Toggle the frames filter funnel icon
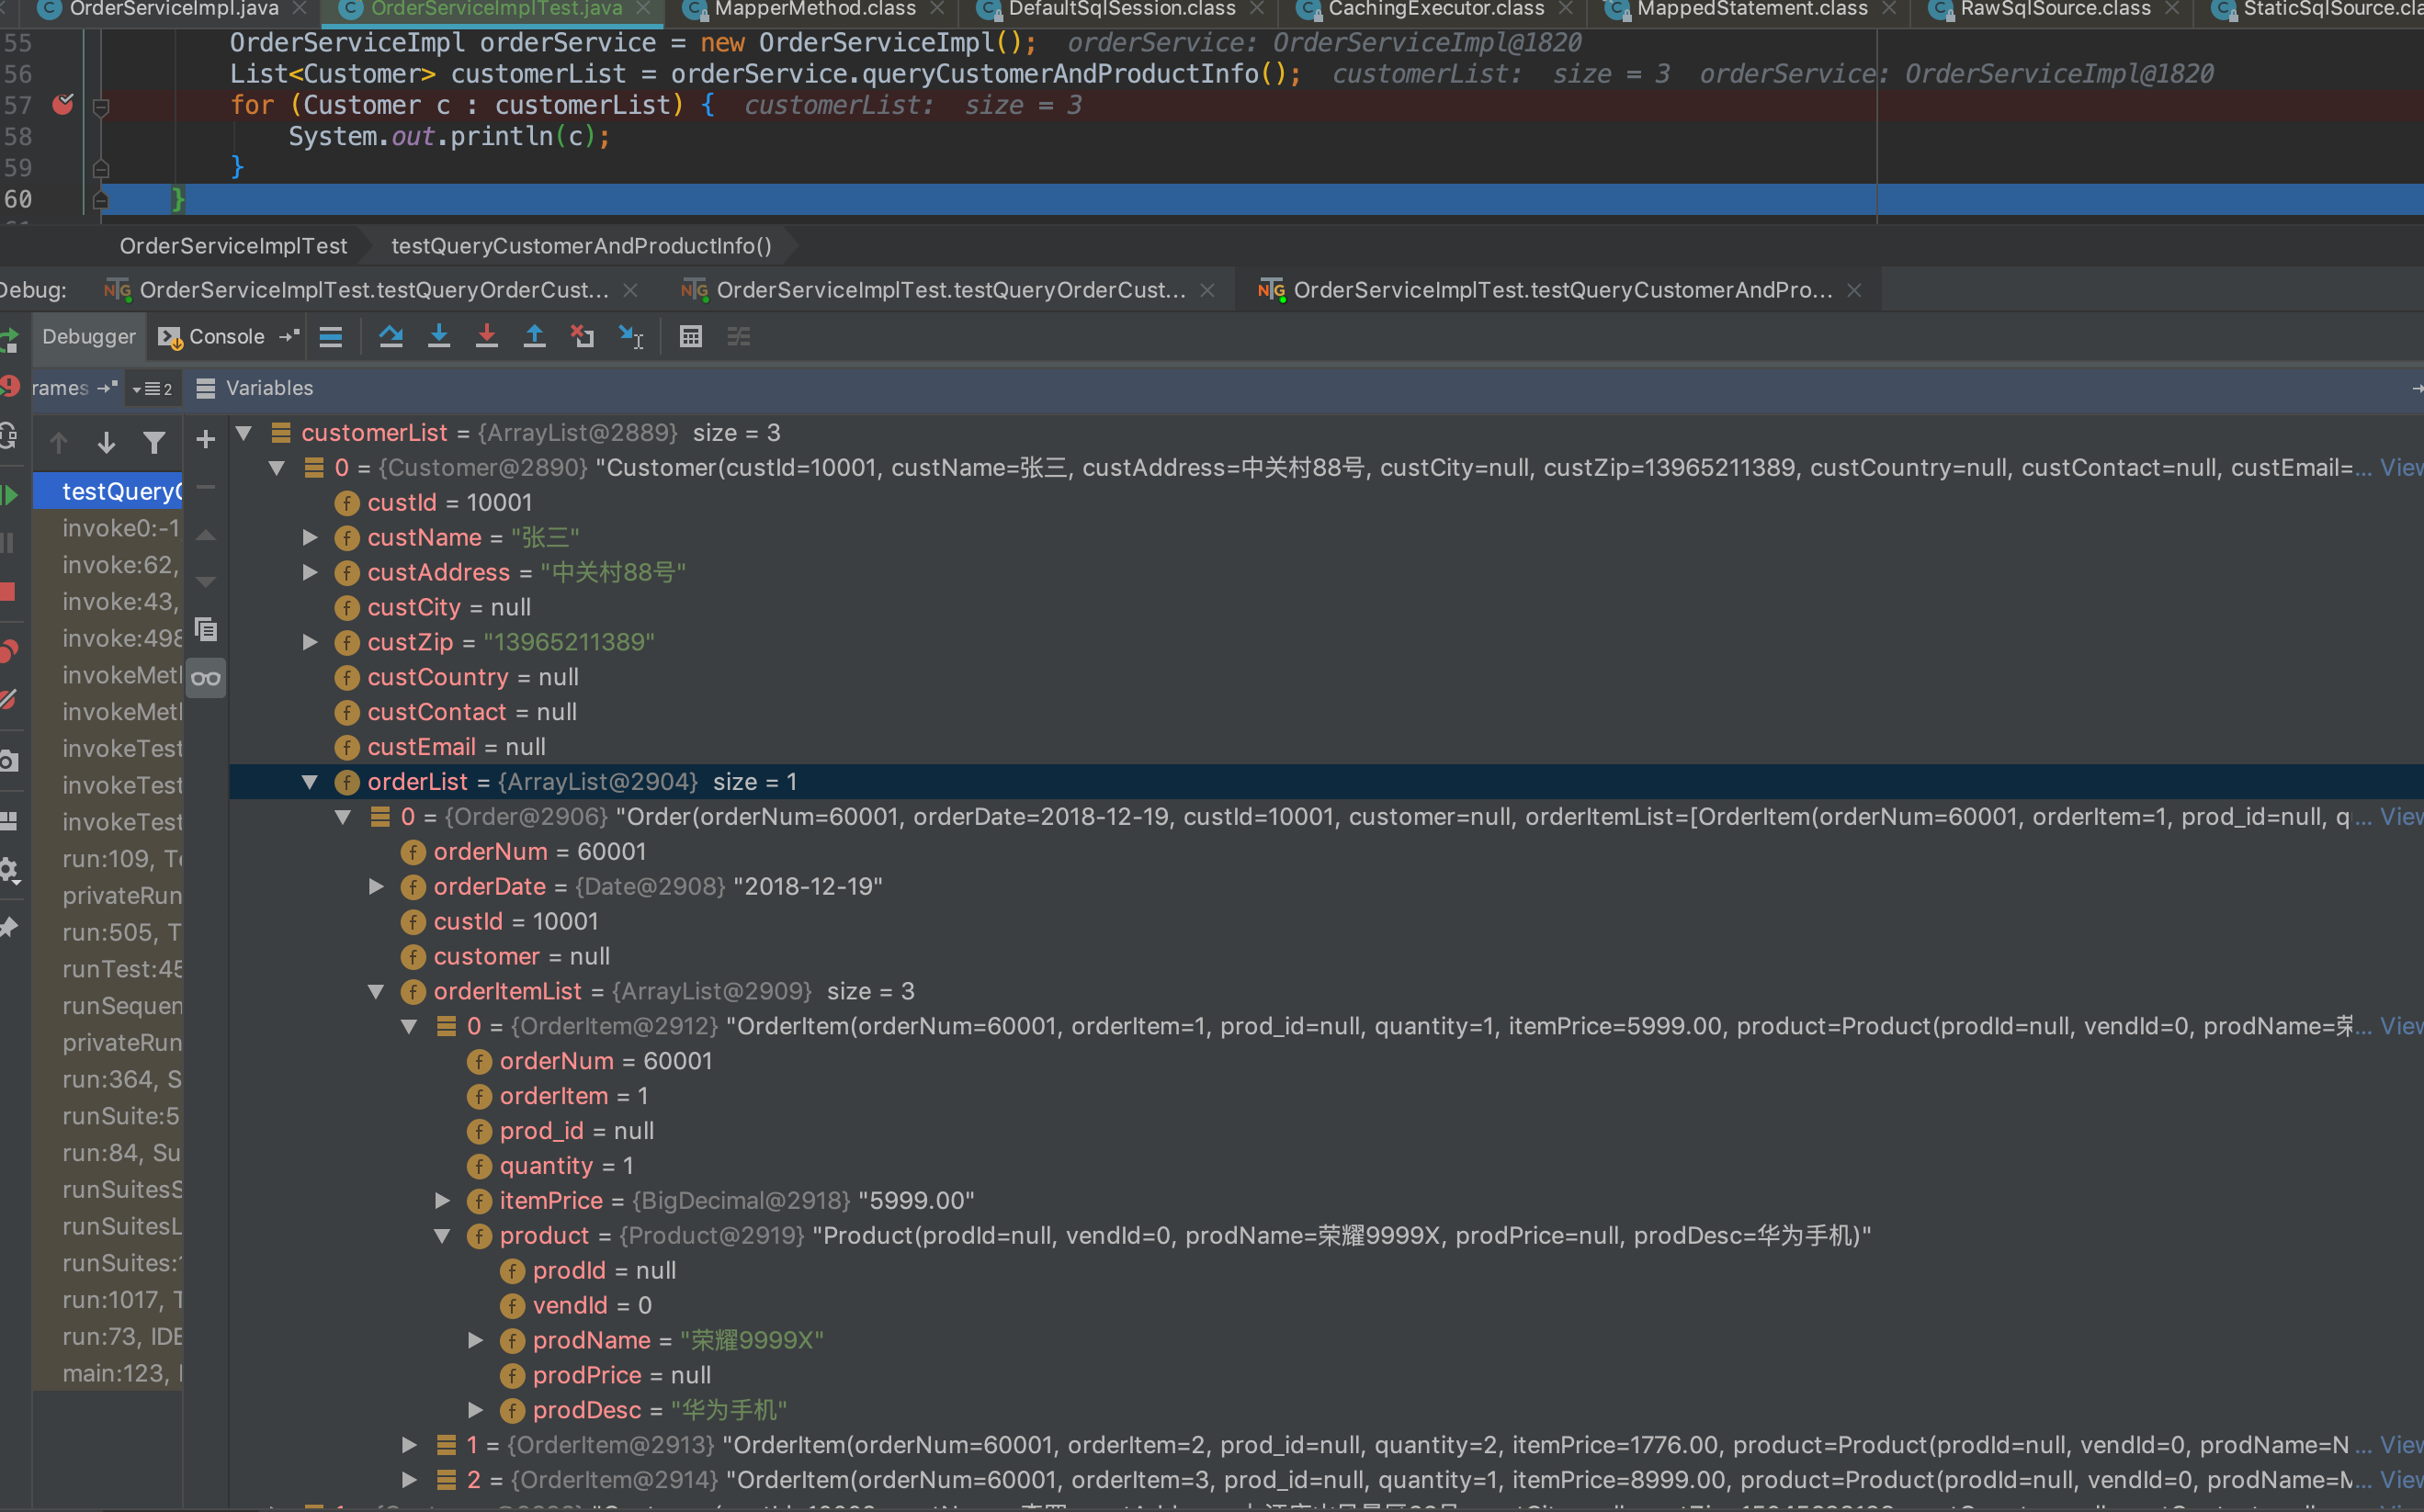The width and height of the screenshot is (2424, 1512). tap(154, 442)
